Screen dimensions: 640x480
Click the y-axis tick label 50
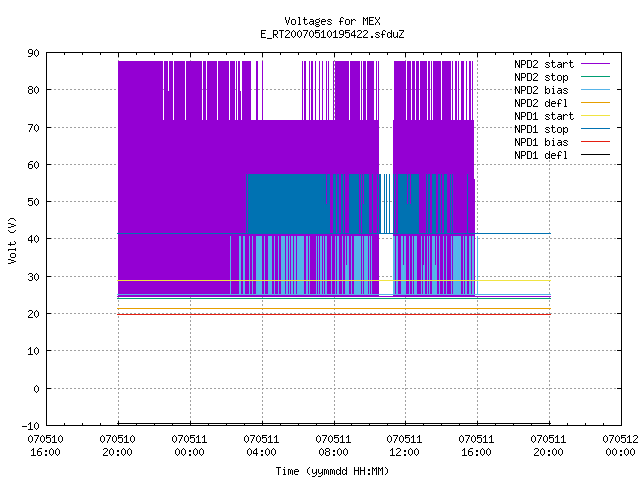click(x=33, y=202)
